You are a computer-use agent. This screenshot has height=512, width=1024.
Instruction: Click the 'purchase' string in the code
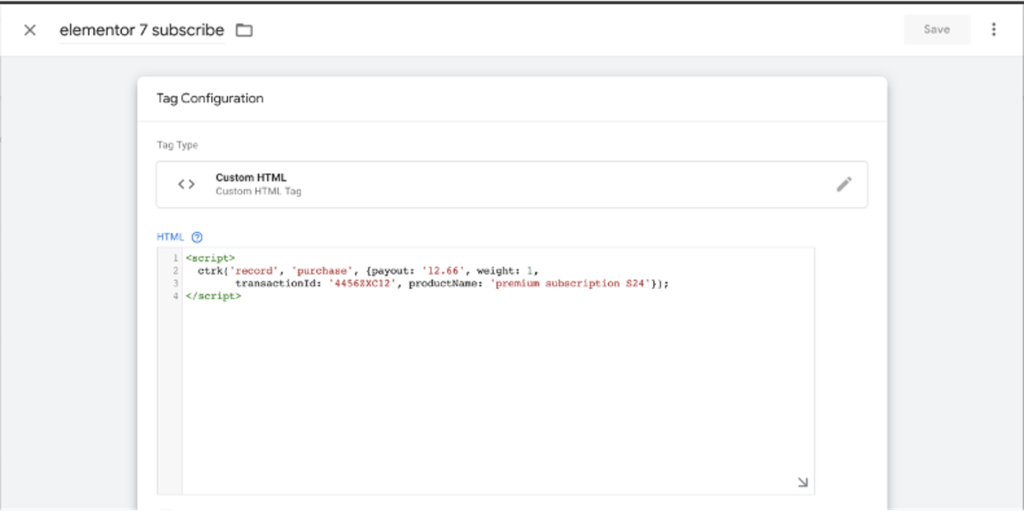coord(320,270)
